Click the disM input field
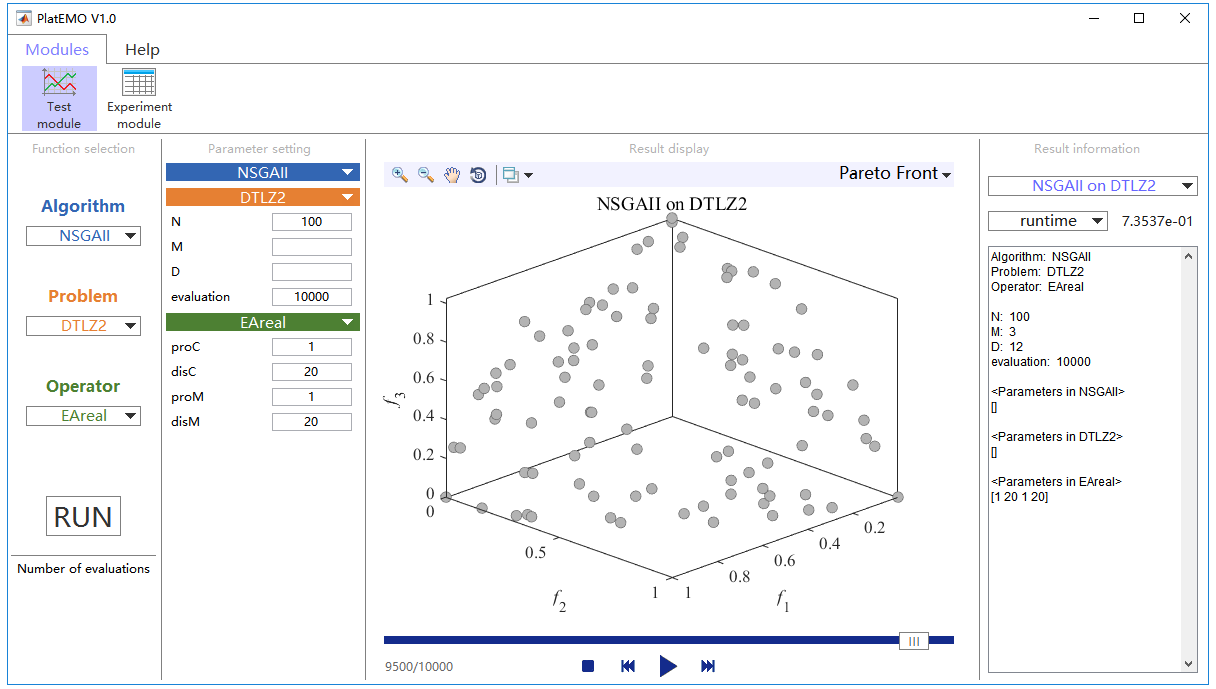This screenshot has height=689, width=1216. pos(312,422)
